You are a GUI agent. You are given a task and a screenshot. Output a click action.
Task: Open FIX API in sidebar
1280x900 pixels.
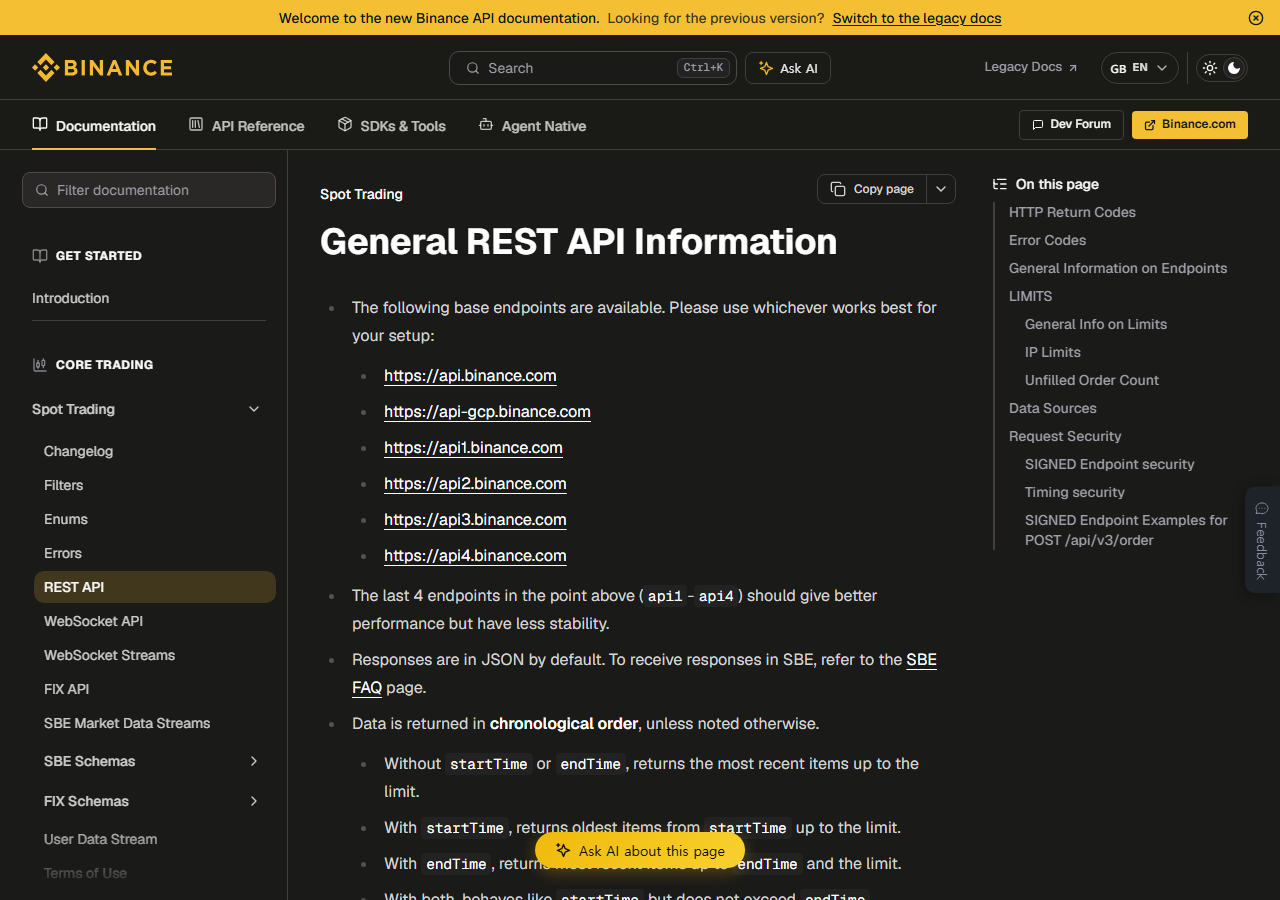point(67,689)
